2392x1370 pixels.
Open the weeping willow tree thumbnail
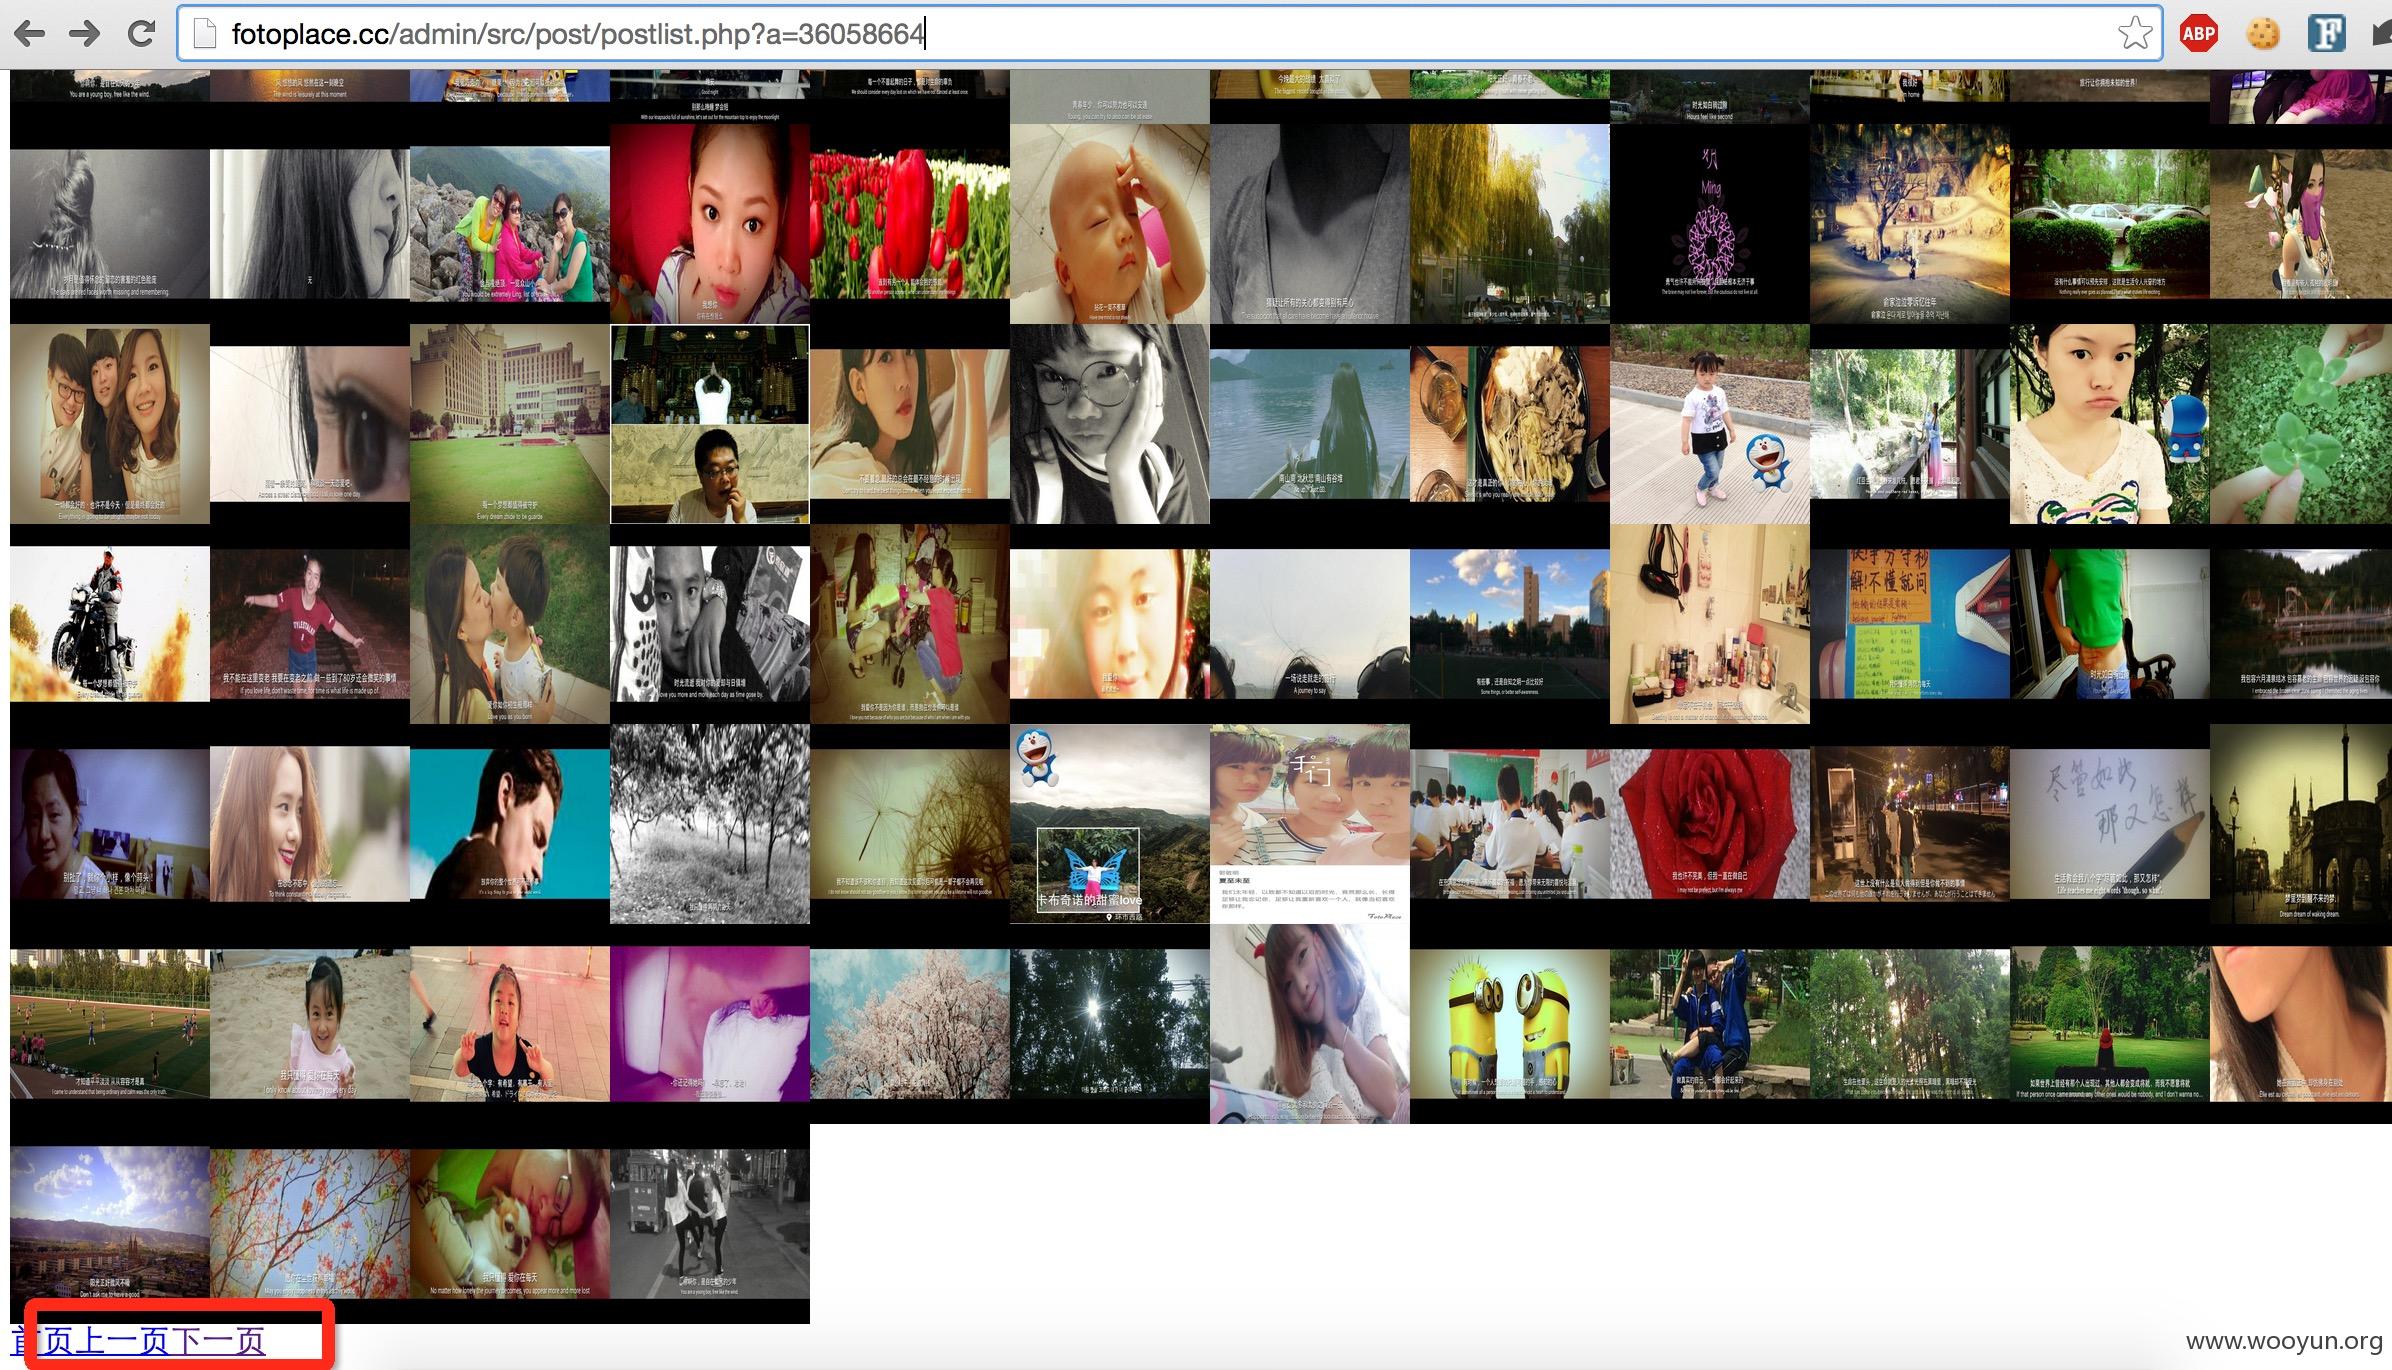1510,224
